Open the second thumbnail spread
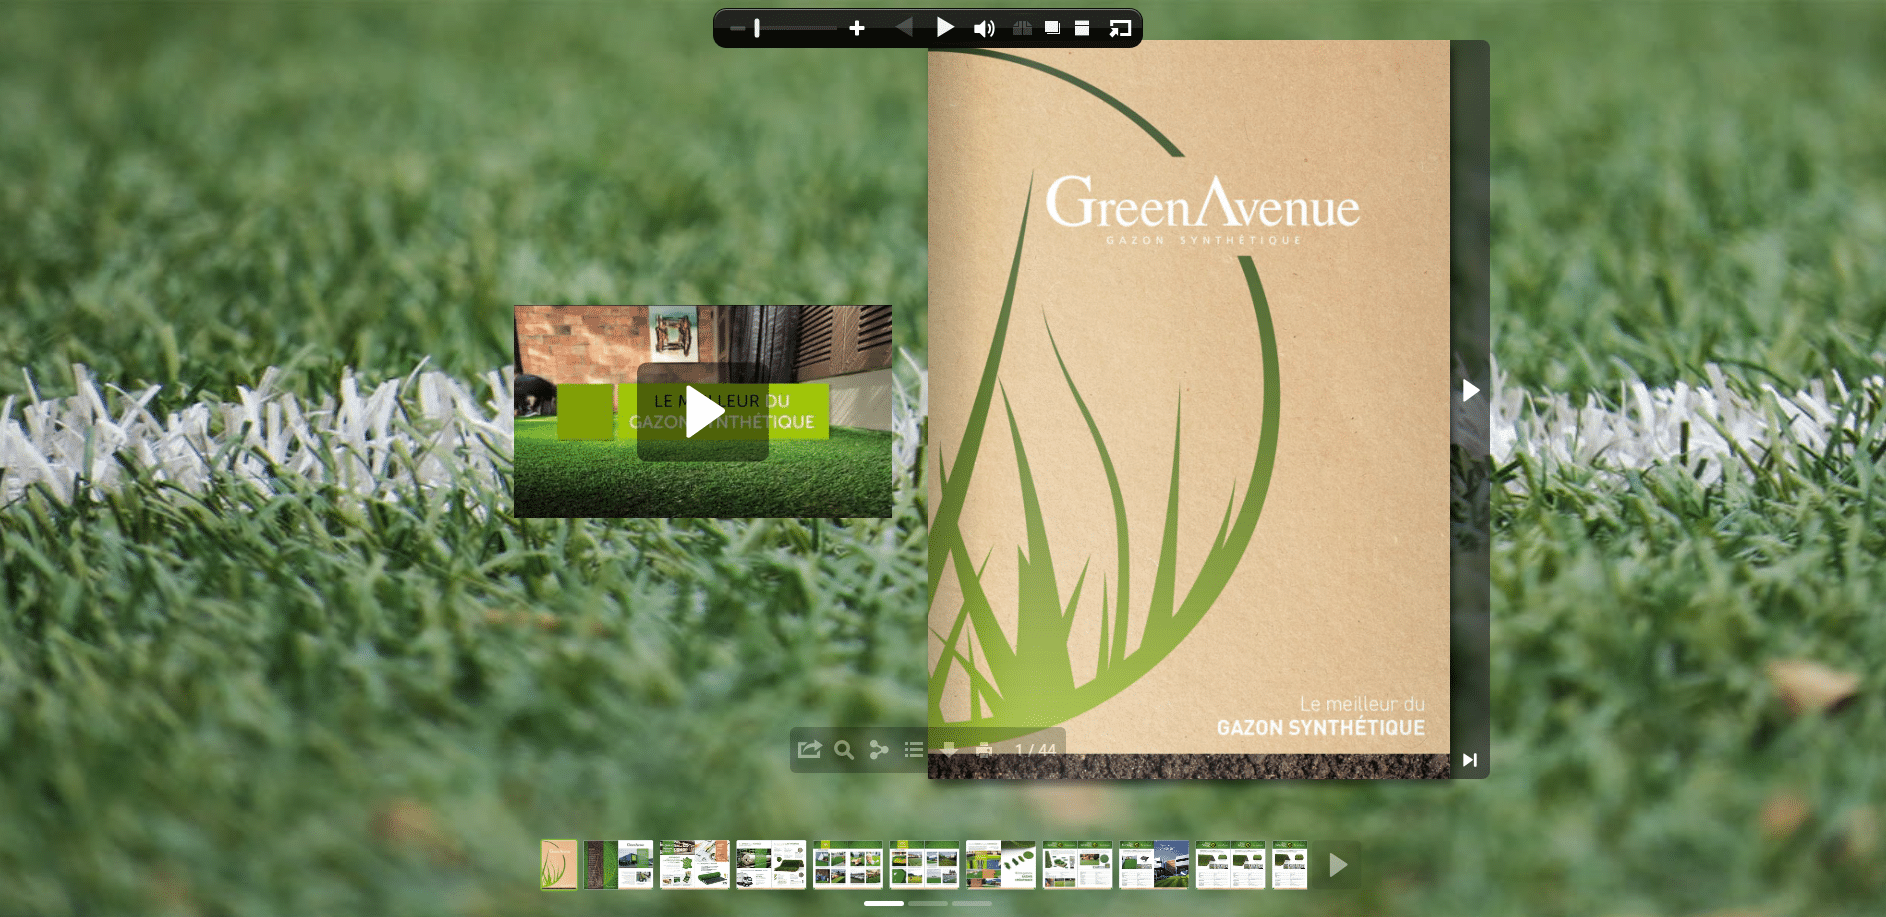1886x917 pixels. point(618,865)
